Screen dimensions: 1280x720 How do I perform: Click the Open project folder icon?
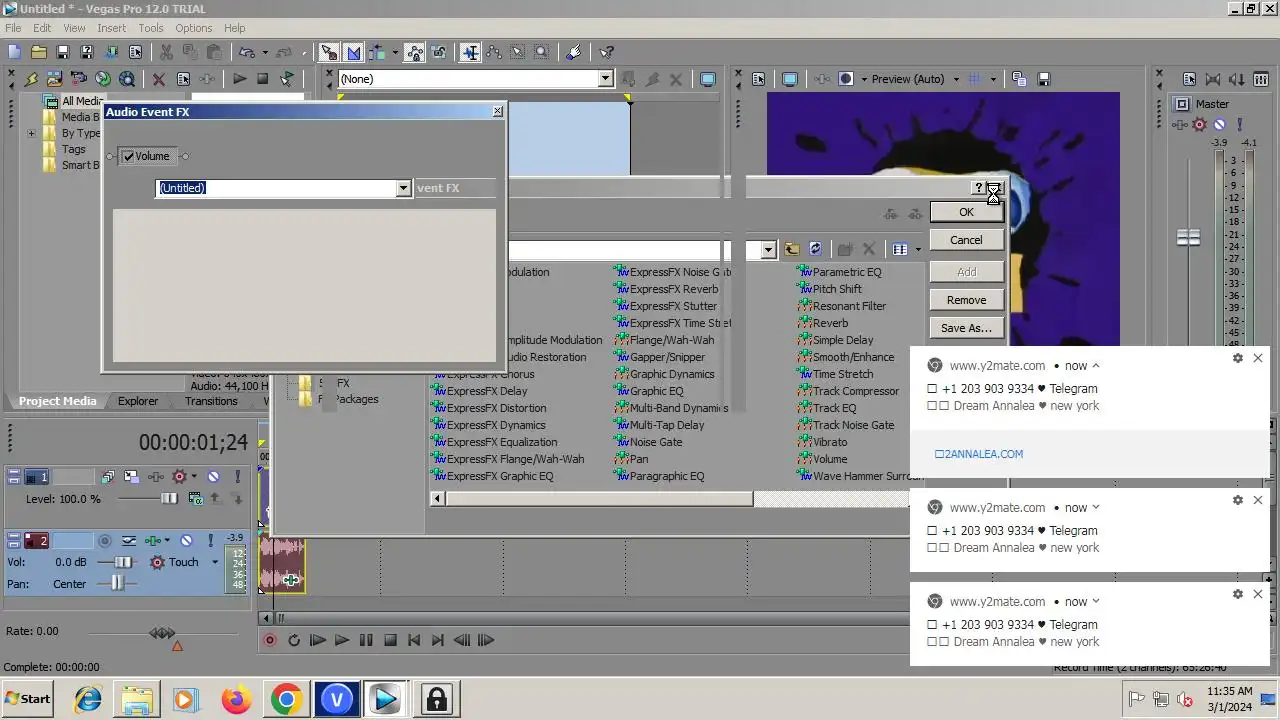click(x=38, y=52)
